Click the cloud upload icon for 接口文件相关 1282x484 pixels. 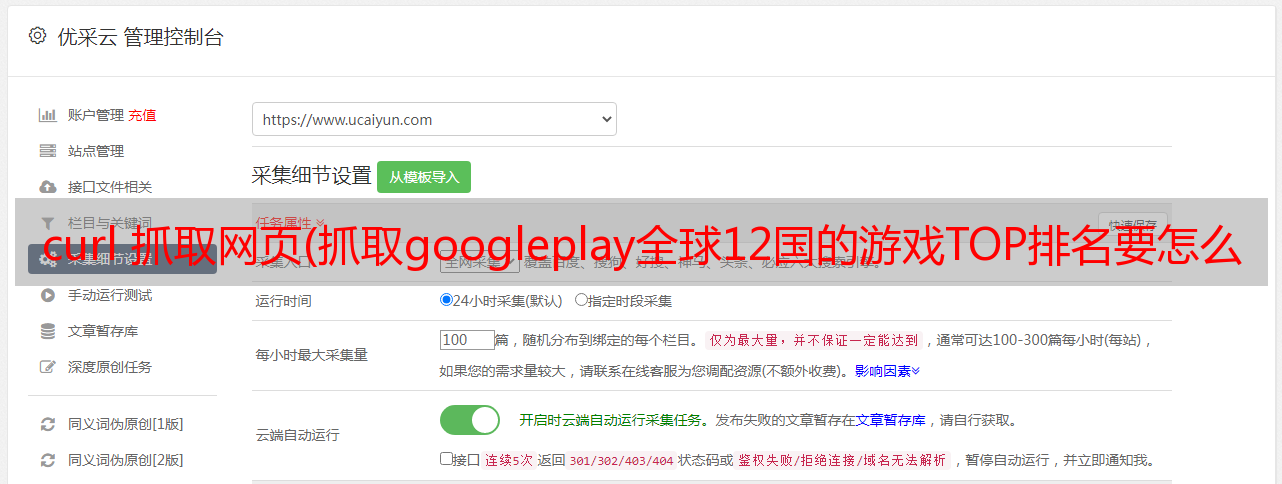(x=47, y=187)
